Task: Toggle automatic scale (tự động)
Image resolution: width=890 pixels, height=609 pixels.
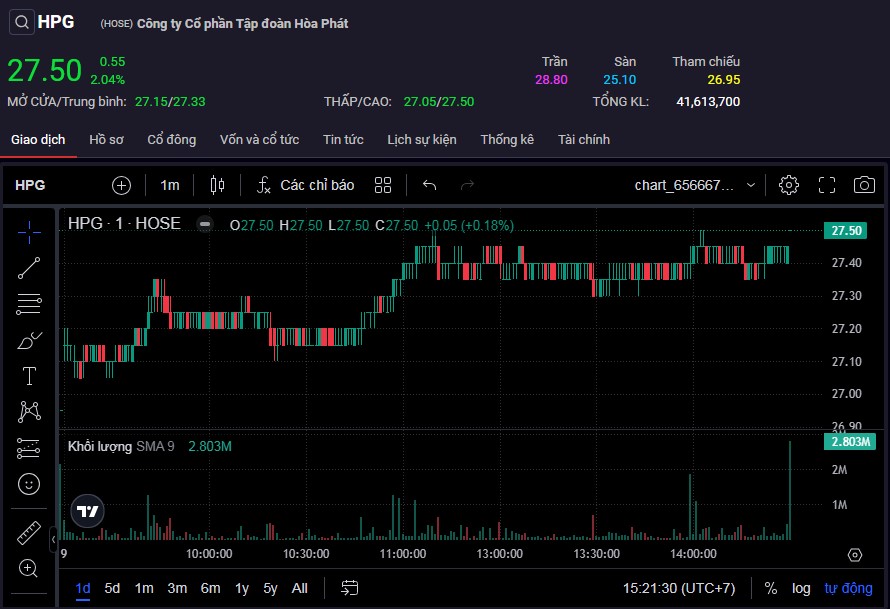Action: pos(848,588)
